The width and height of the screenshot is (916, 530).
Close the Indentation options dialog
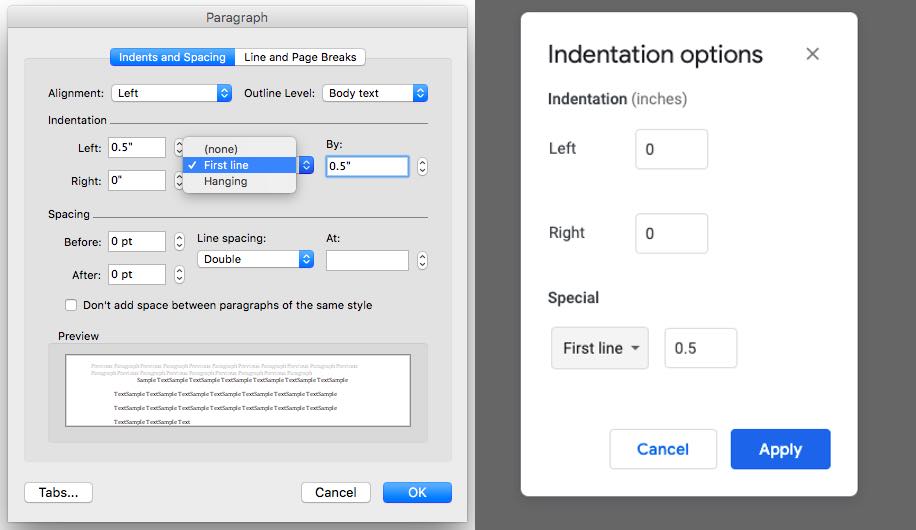pyautogui.click(x=812, y=54)
